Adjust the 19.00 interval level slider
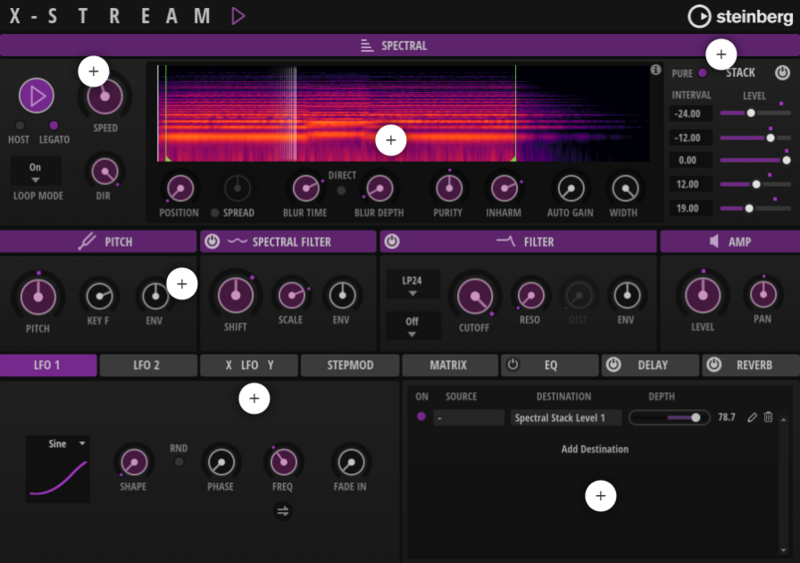Viewport: 800px width, 563px height. point(755,208)
